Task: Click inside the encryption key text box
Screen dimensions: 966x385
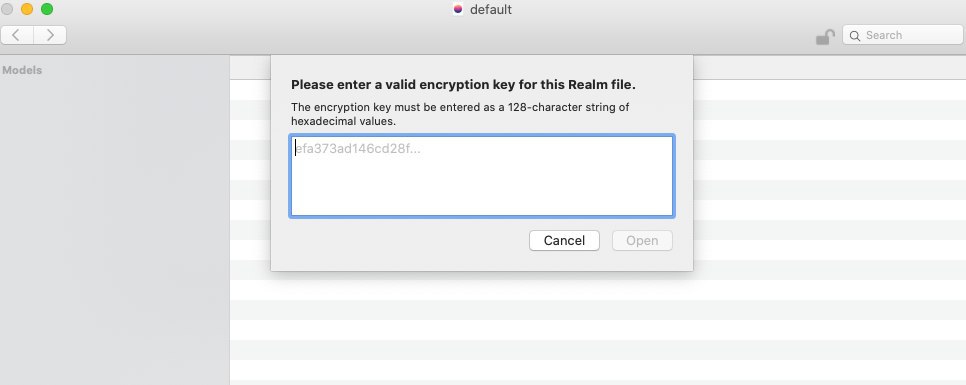Action: click(x=482, y=176)
